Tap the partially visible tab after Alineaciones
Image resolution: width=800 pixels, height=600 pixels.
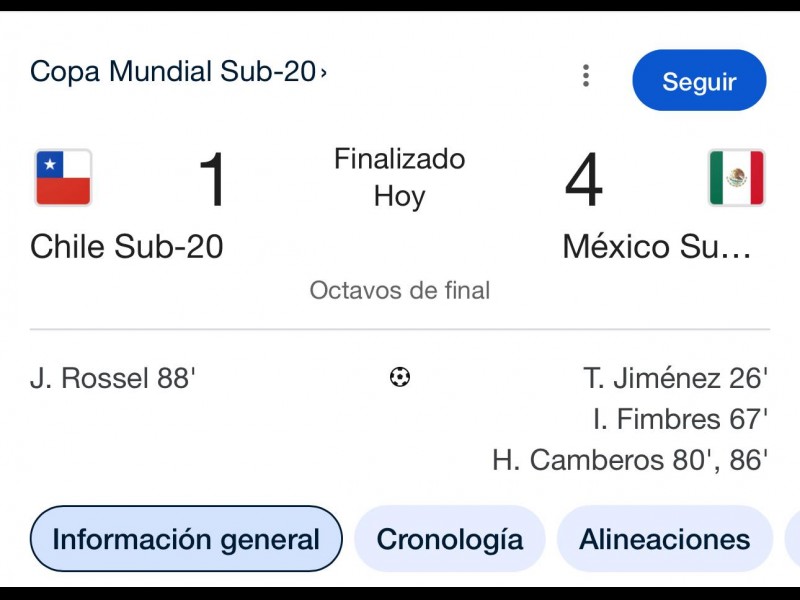[x=792, y=540]
